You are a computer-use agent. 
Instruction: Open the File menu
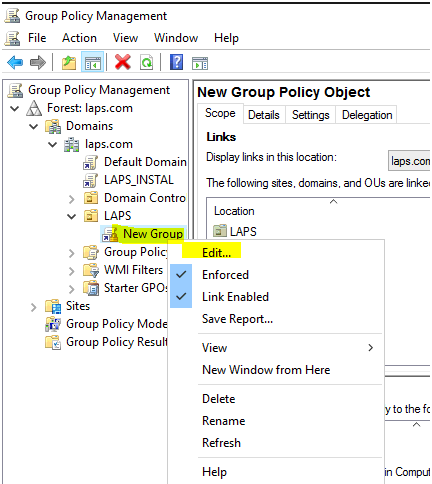[x=37, y=38]
